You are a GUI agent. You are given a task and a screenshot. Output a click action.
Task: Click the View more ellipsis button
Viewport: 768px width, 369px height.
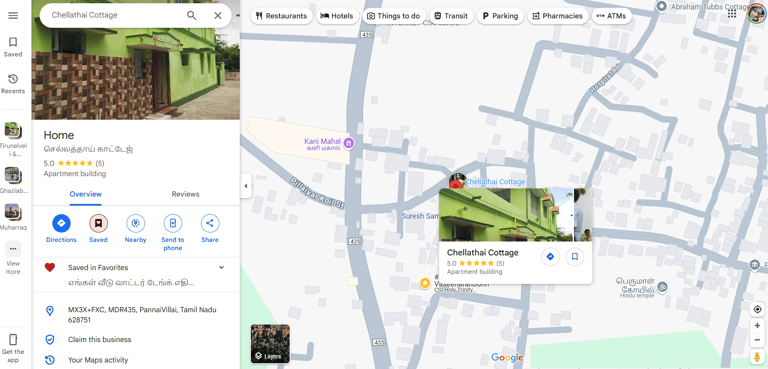point(13,249)
